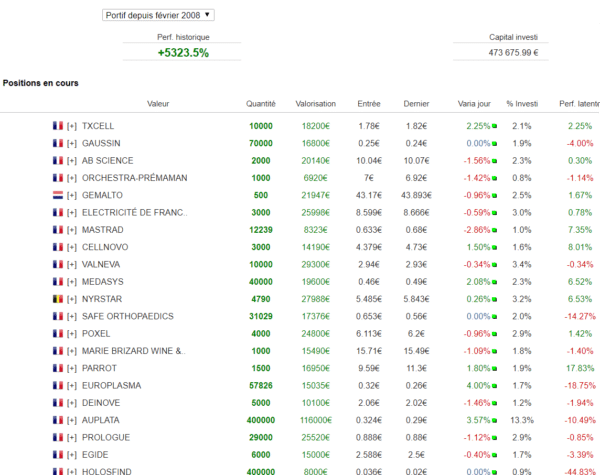Click the AUPLATA valuation 116000€
Screen dimensions: 600x475
coord(316,420)
